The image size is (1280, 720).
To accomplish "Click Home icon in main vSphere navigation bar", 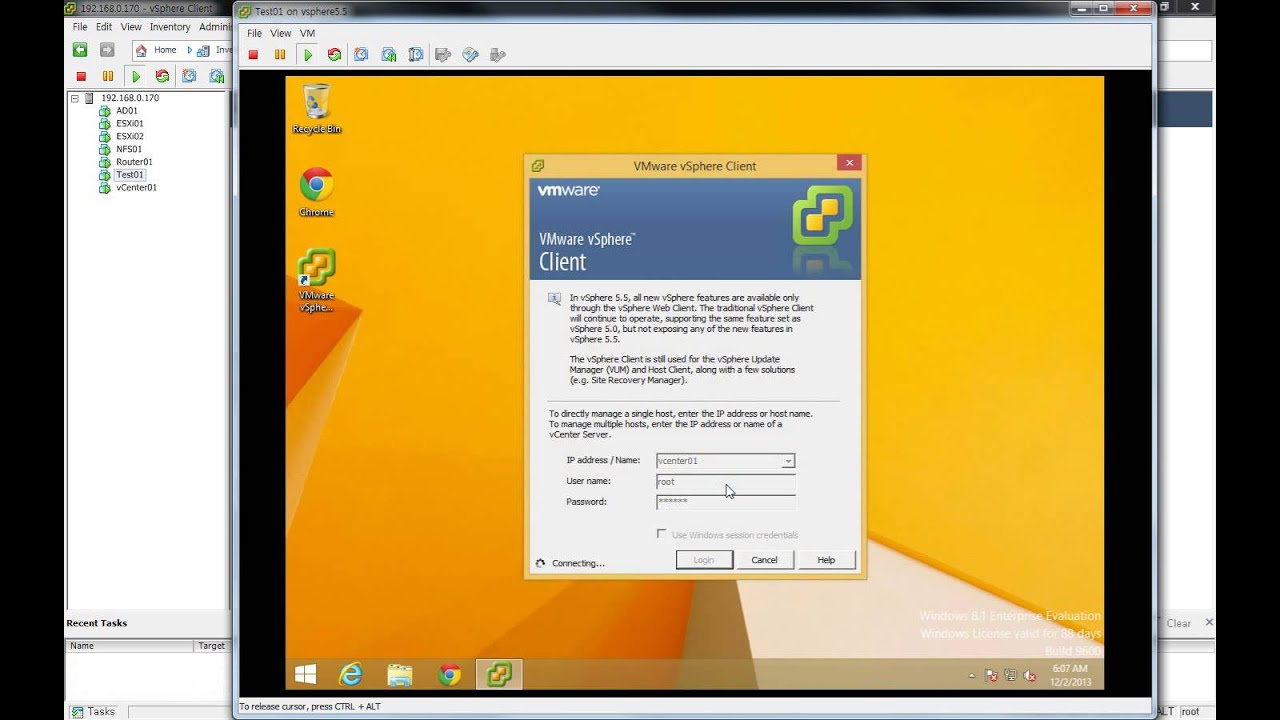I will pyautogui.click(x=141, y=50).
